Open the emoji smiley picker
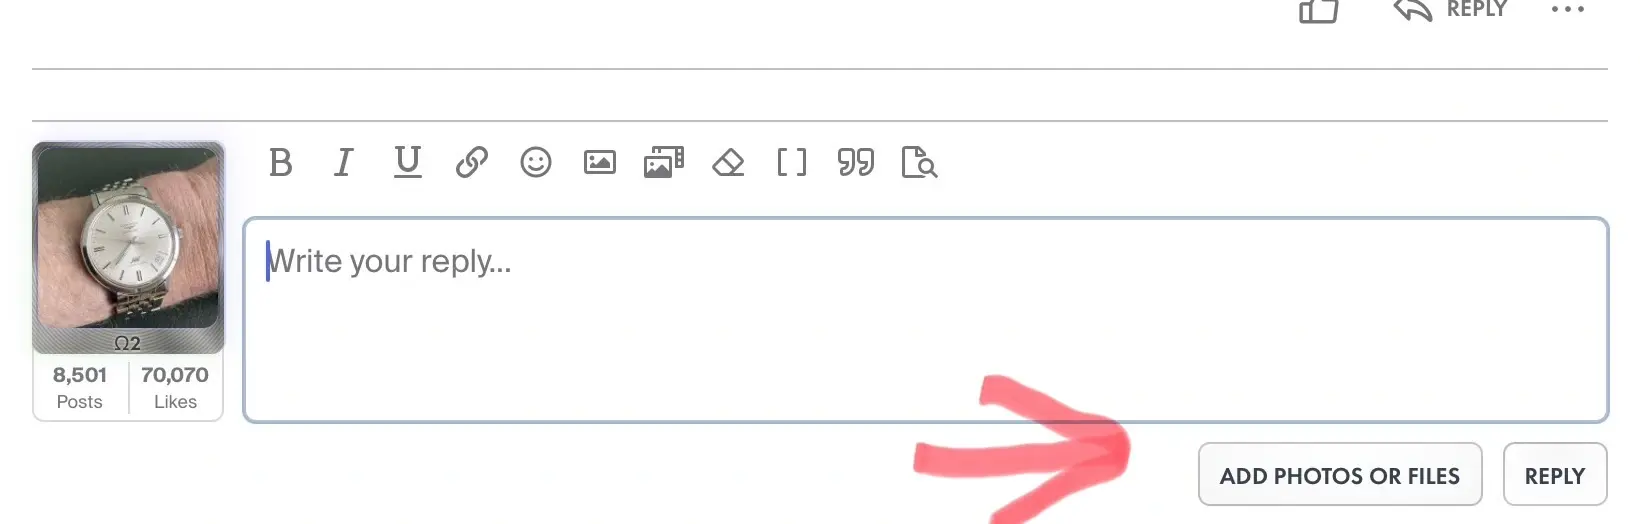 tap(536, 162)
